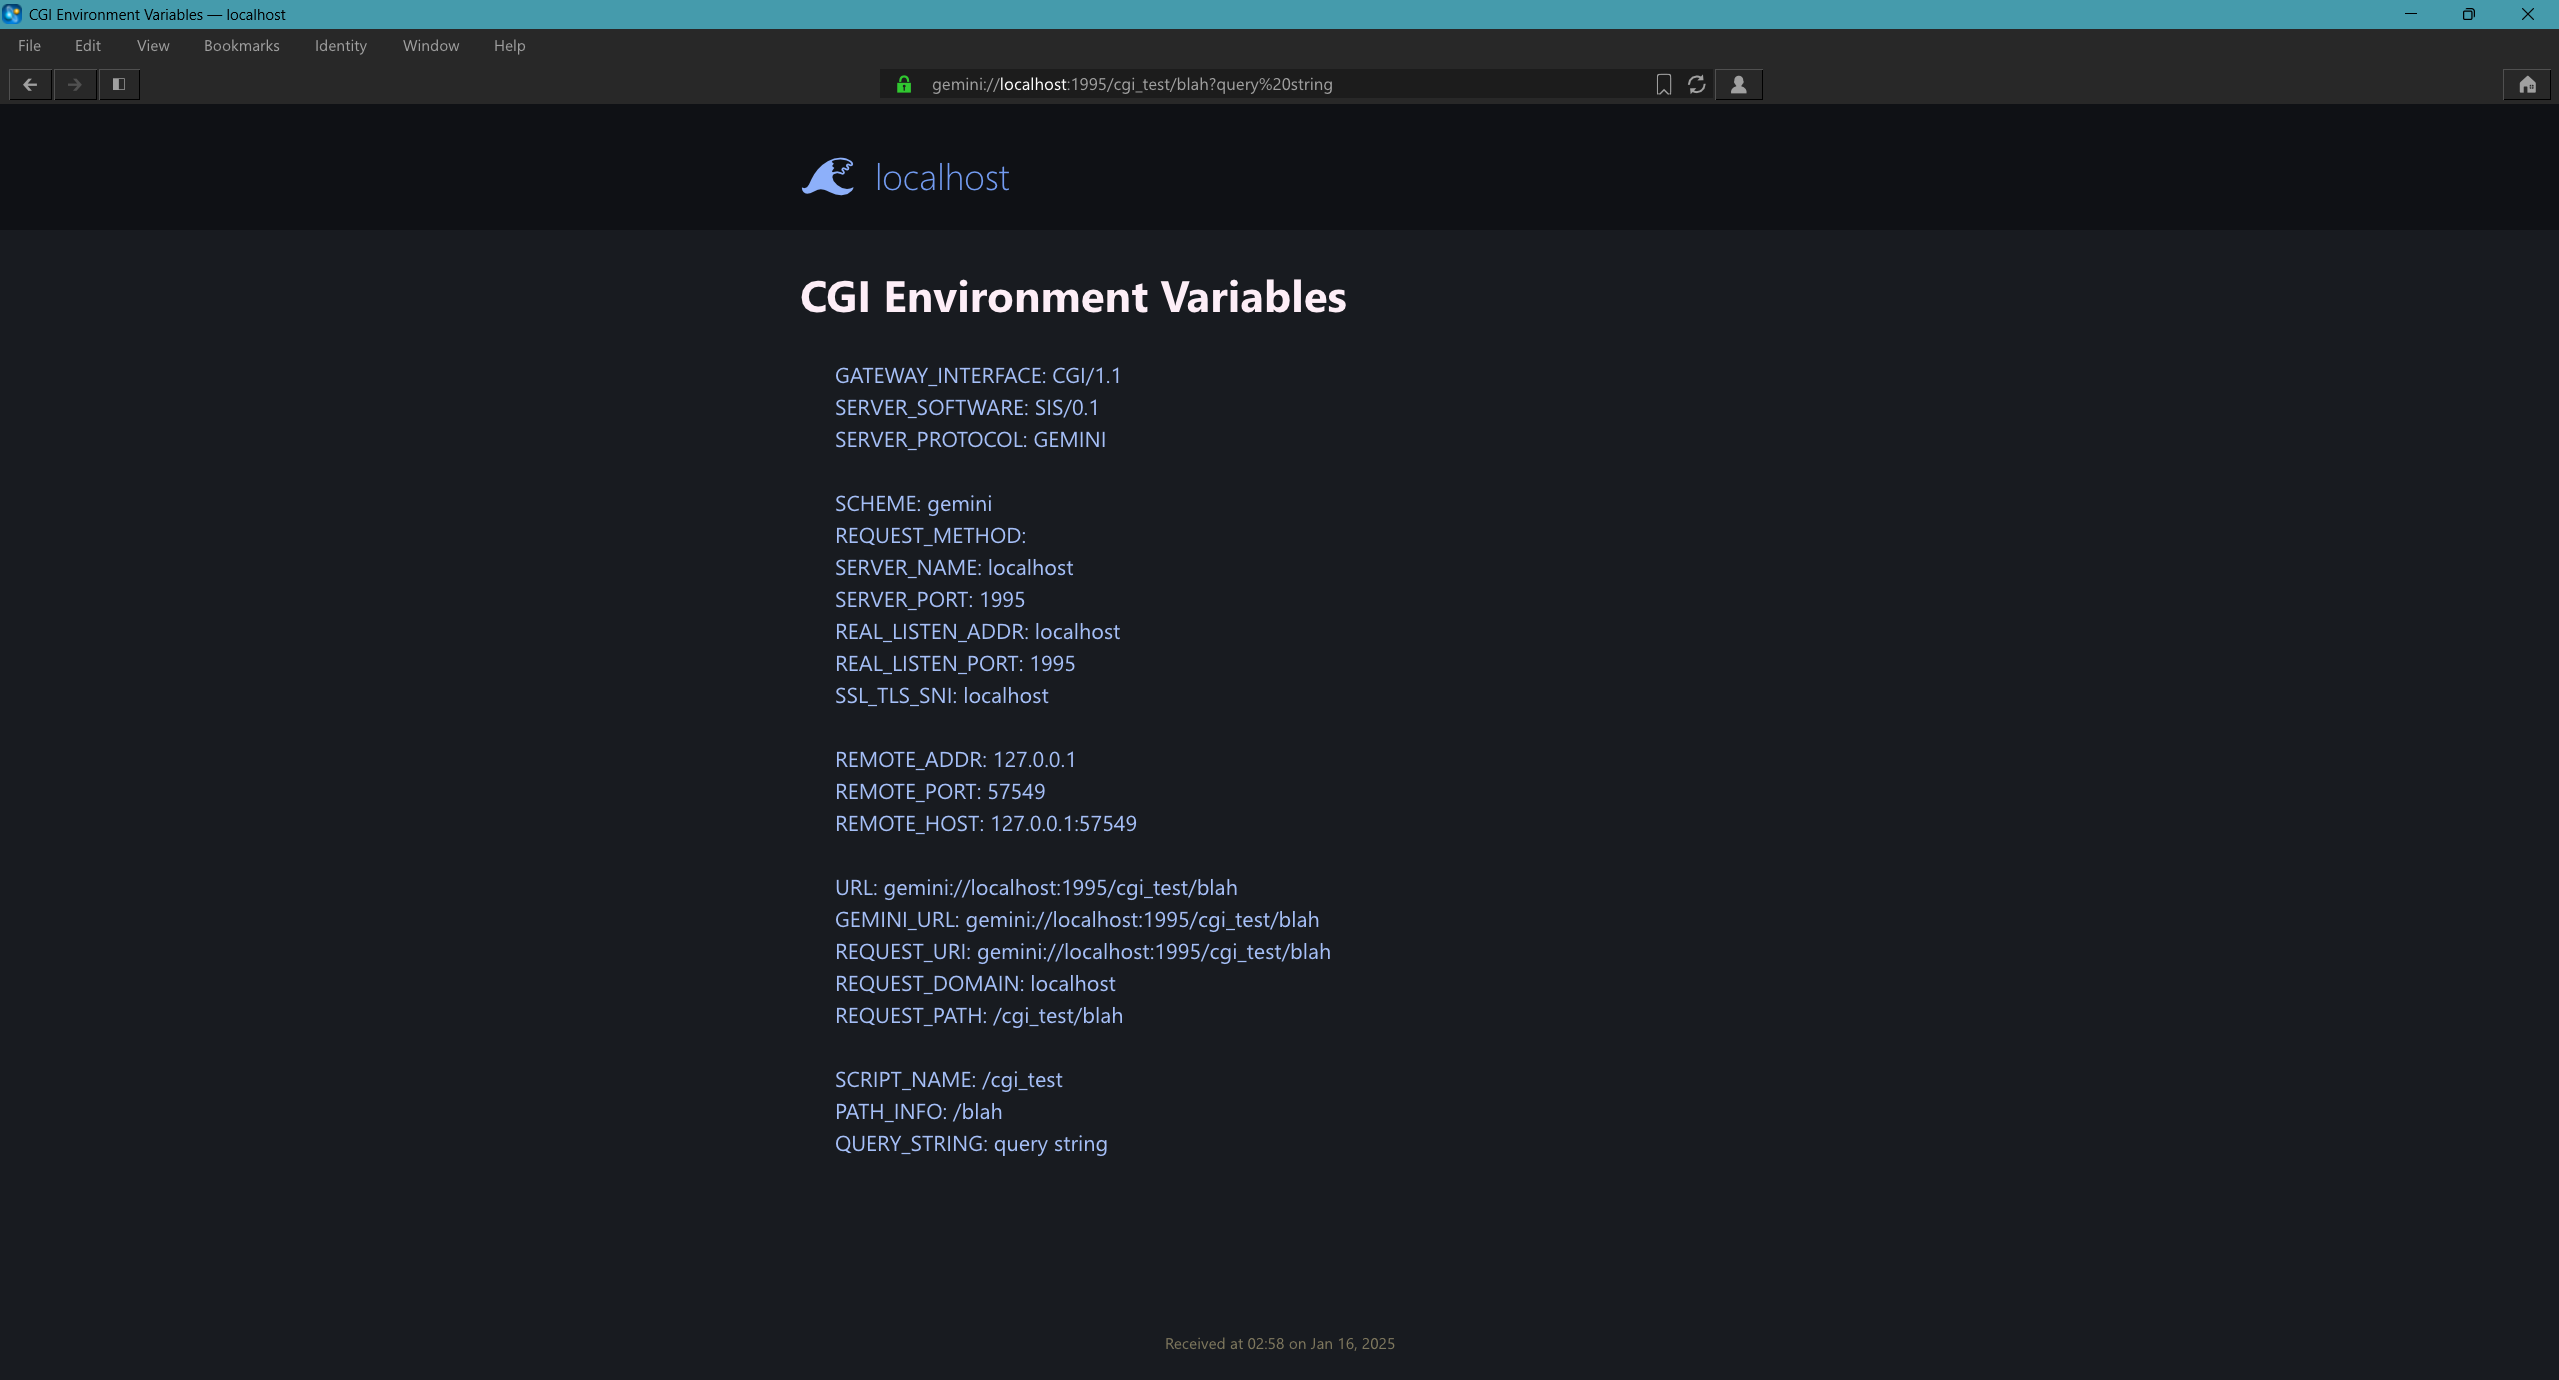Open the Edit menu
Viewport: 2559px width, 1380px height.
pos(88,46)
